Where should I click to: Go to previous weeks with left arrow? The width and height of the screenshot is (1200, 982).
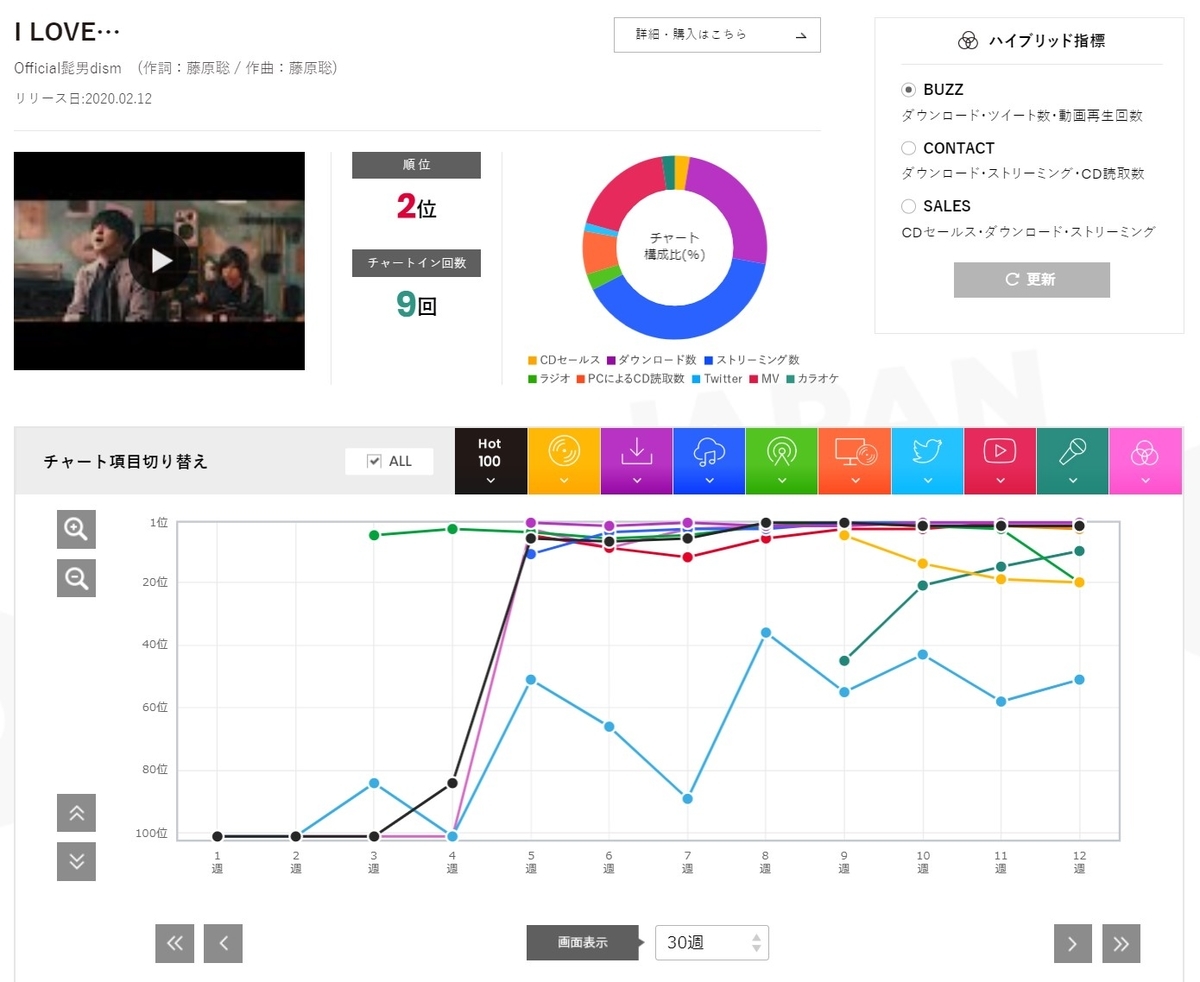223,943
